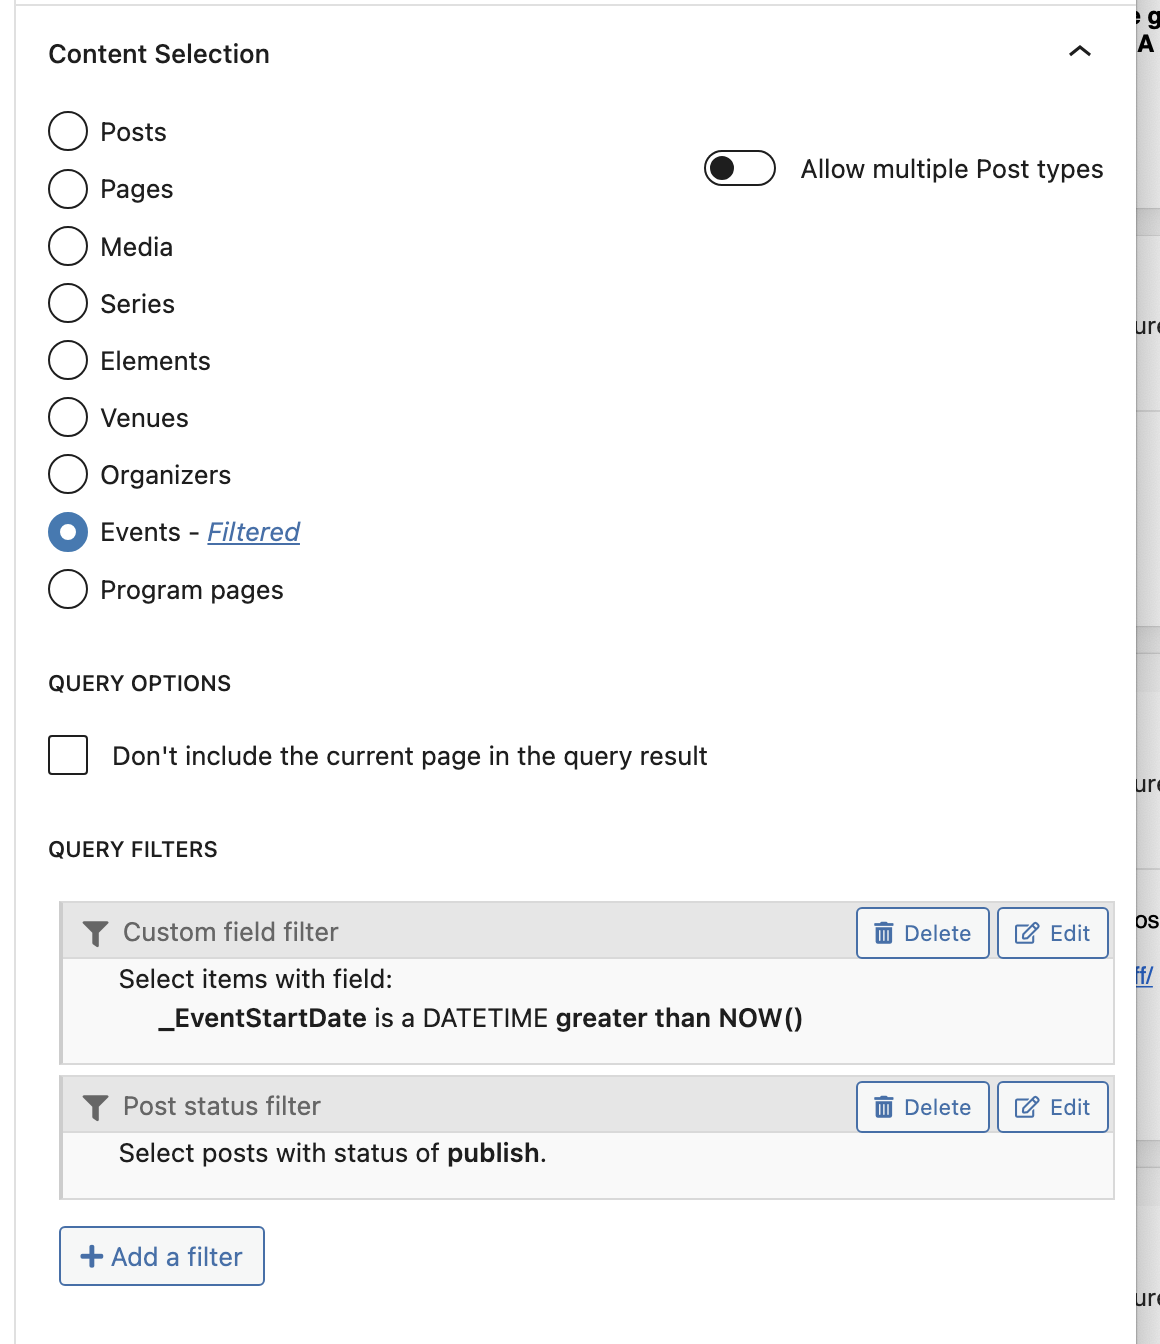Delete the Custom field filter
1160x1344 pixels.
pos(923,933)
